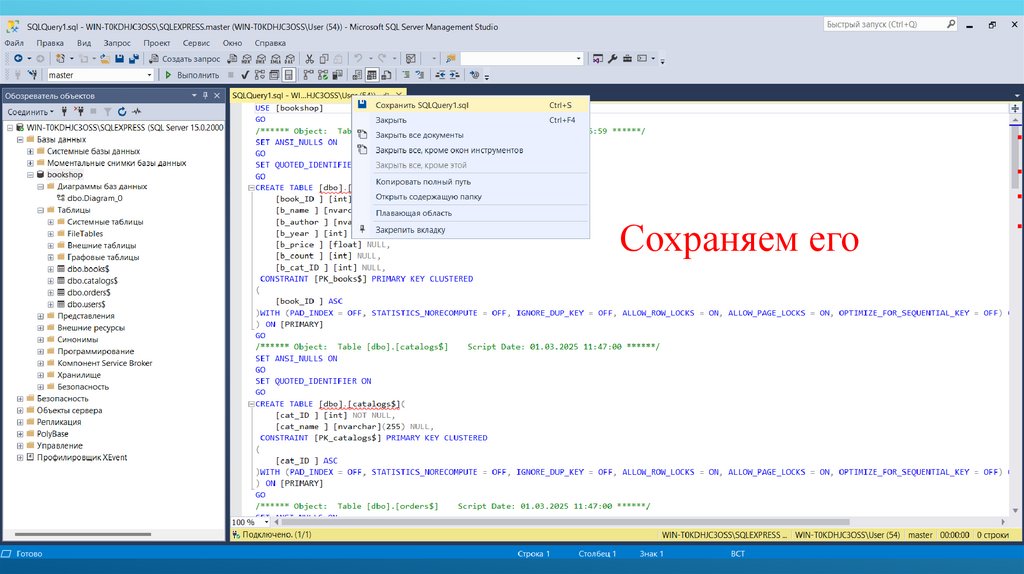Collapse the bookshop database node

(31, 174)
